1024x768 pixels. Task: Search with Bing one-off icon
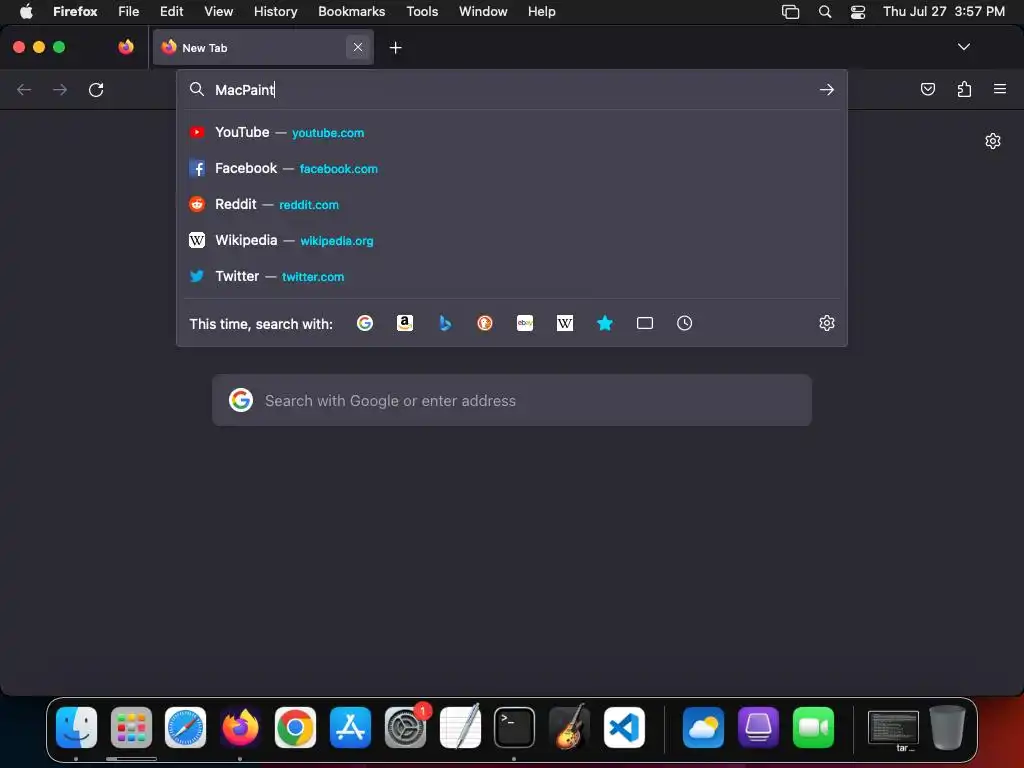point(445,323)
